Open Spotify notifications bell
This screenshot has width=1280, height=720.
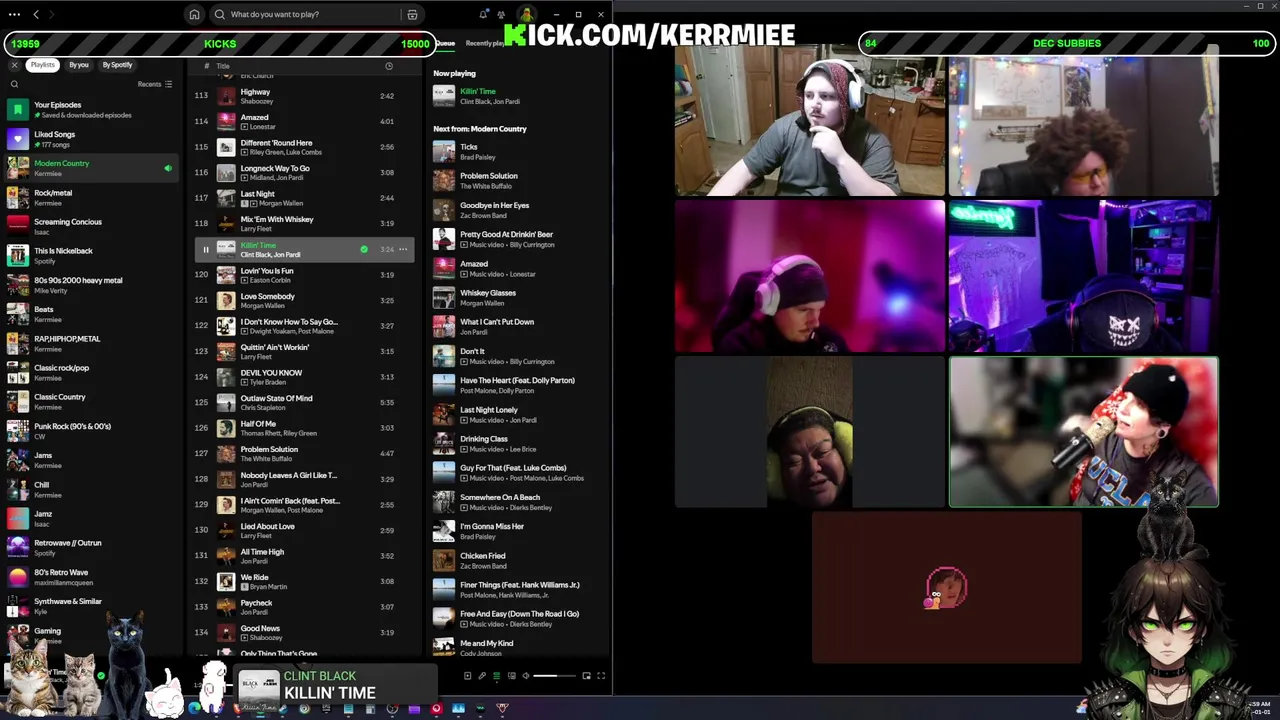(484, 14)
